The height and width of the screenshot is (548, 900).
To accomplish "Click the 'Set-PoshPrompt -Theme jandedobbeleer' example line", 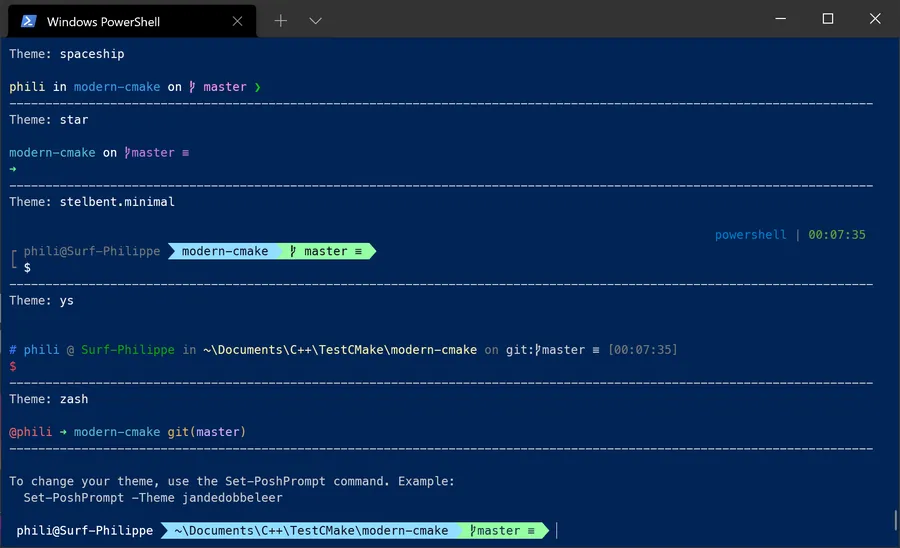I will pos(153,498).
